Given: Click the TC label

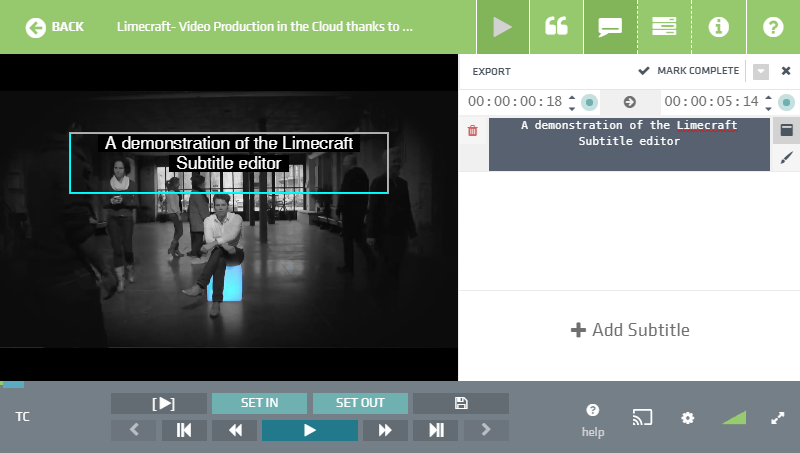Looking at the screenshot, I should [22, 417].
